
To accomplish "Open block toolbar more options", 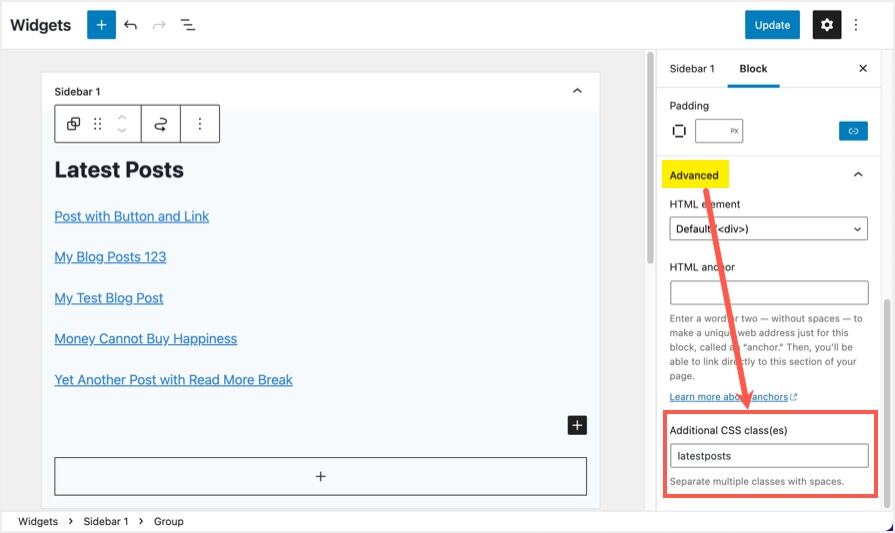I will [x=200, y=124].
